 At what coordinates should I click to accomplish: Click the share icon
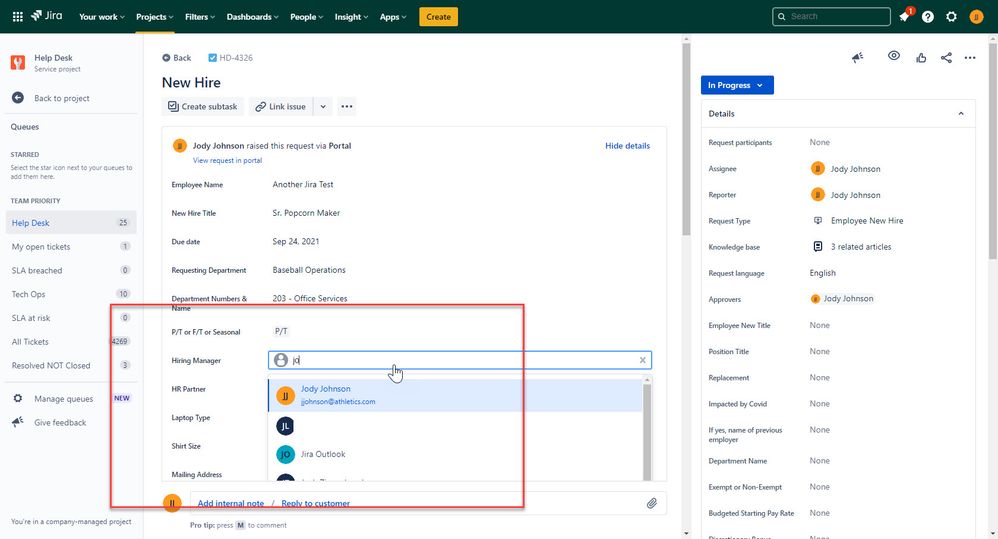(x=946, y=58)
